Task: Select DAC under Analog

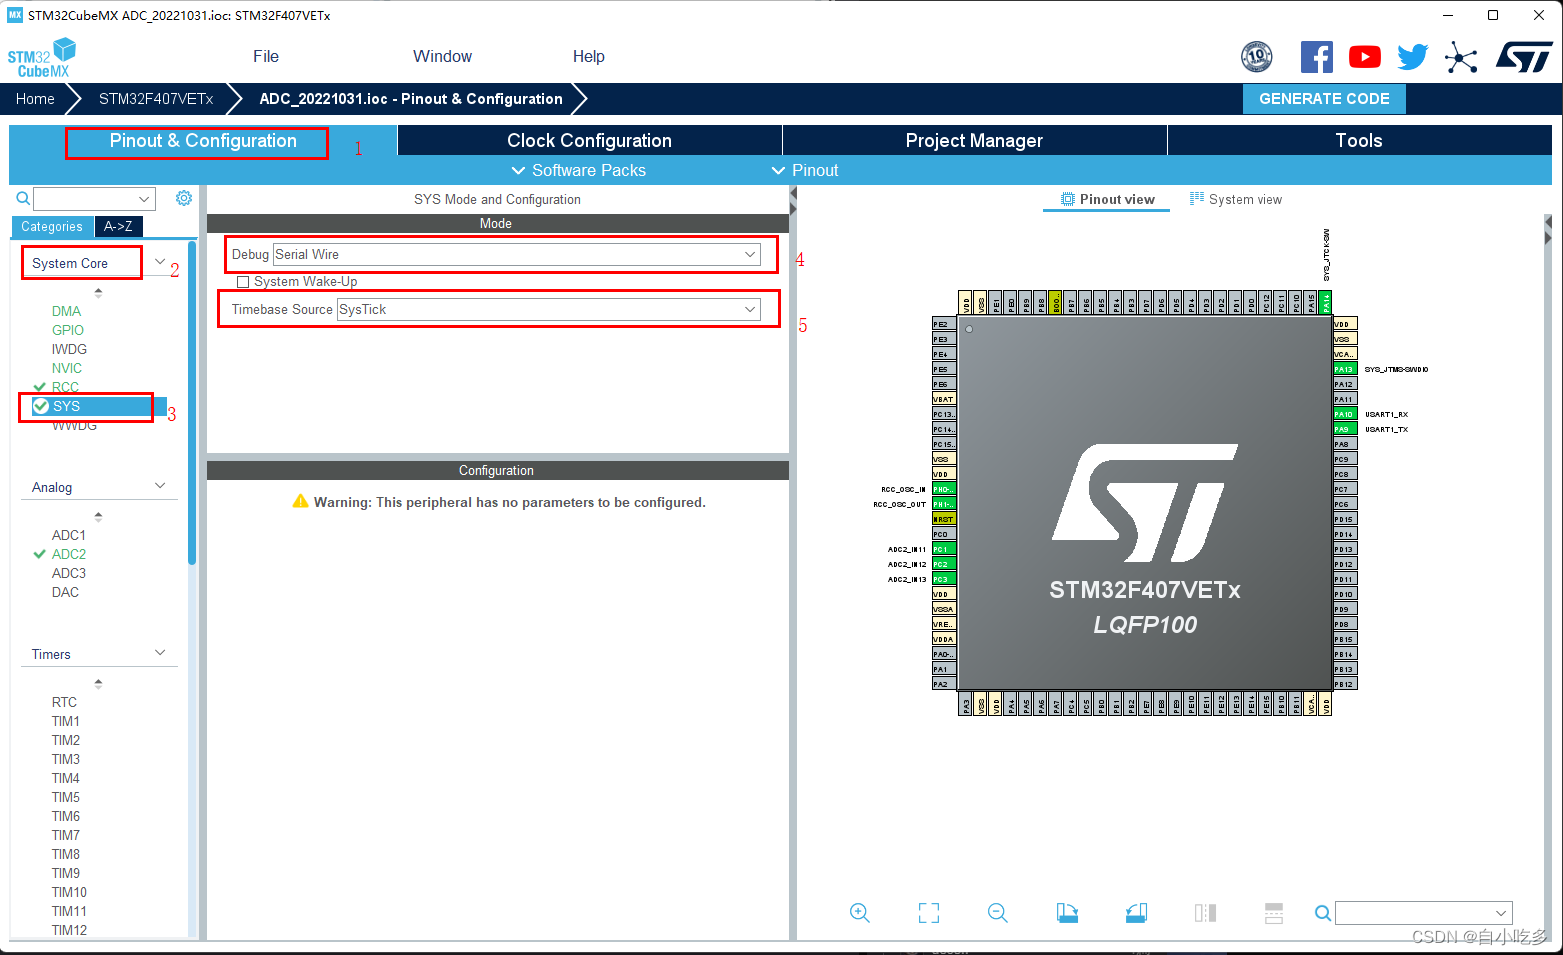Action: (65, 592)
